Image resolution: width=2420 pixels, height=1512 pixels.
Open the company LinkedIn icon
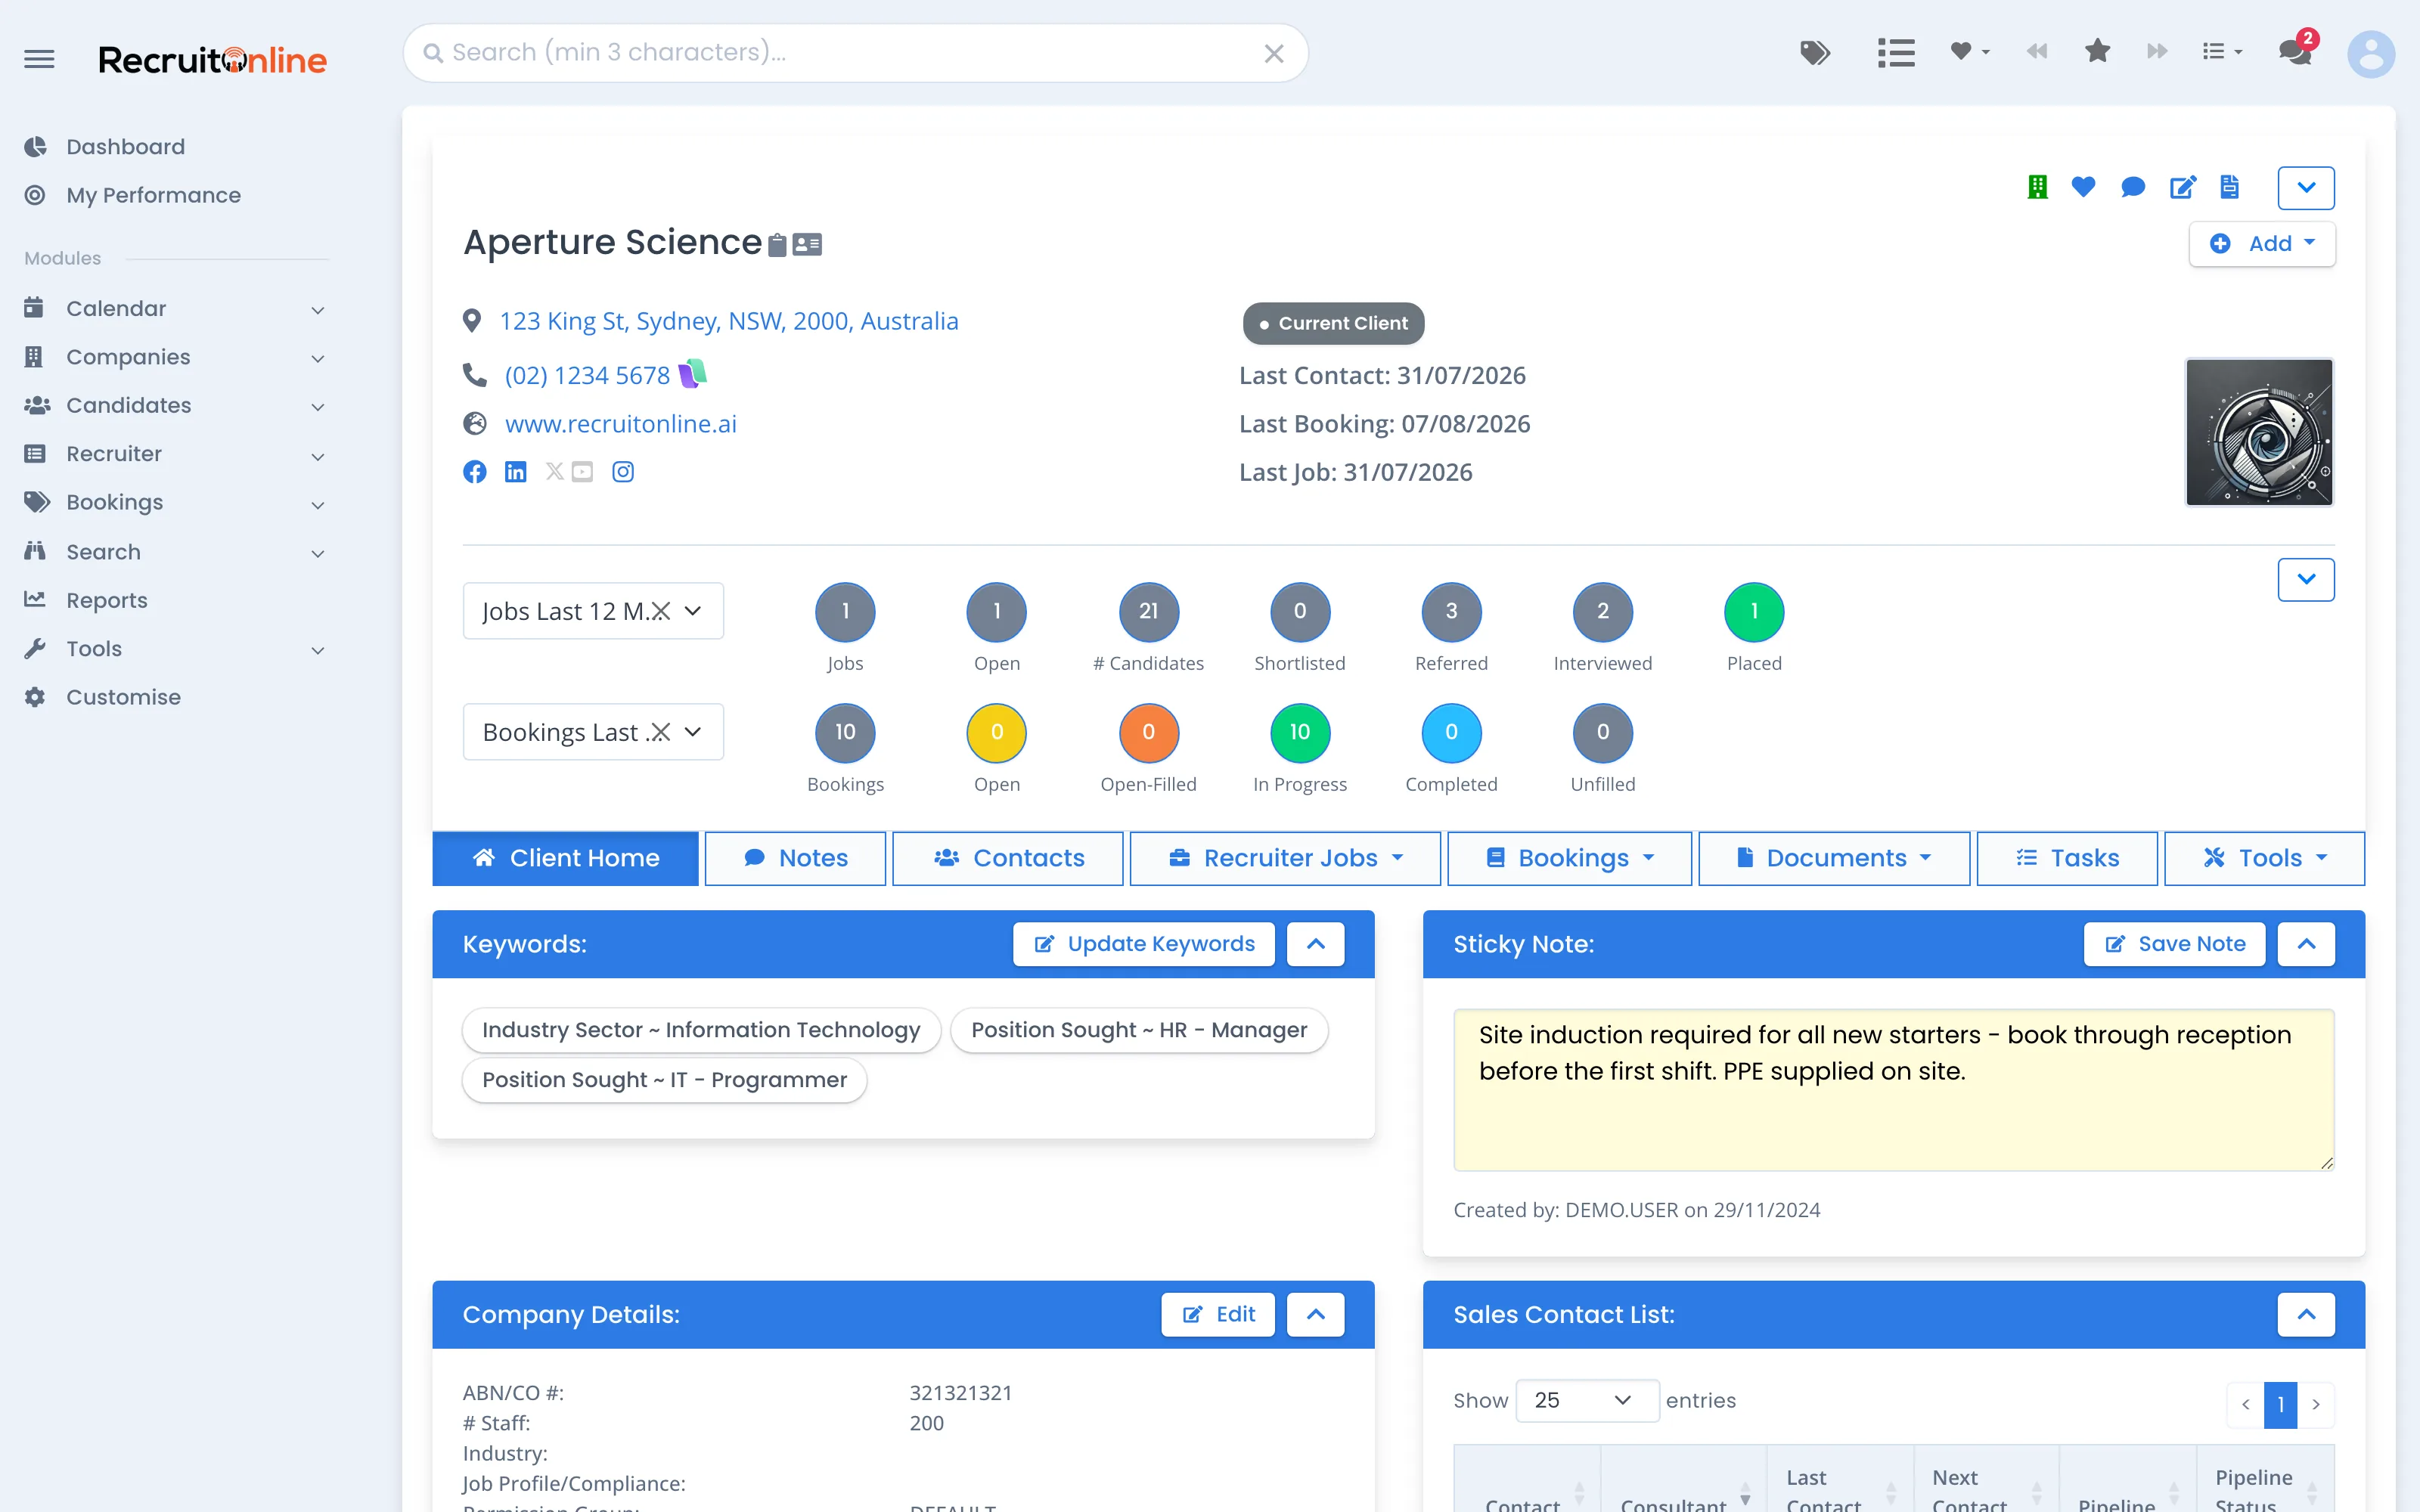515,472
